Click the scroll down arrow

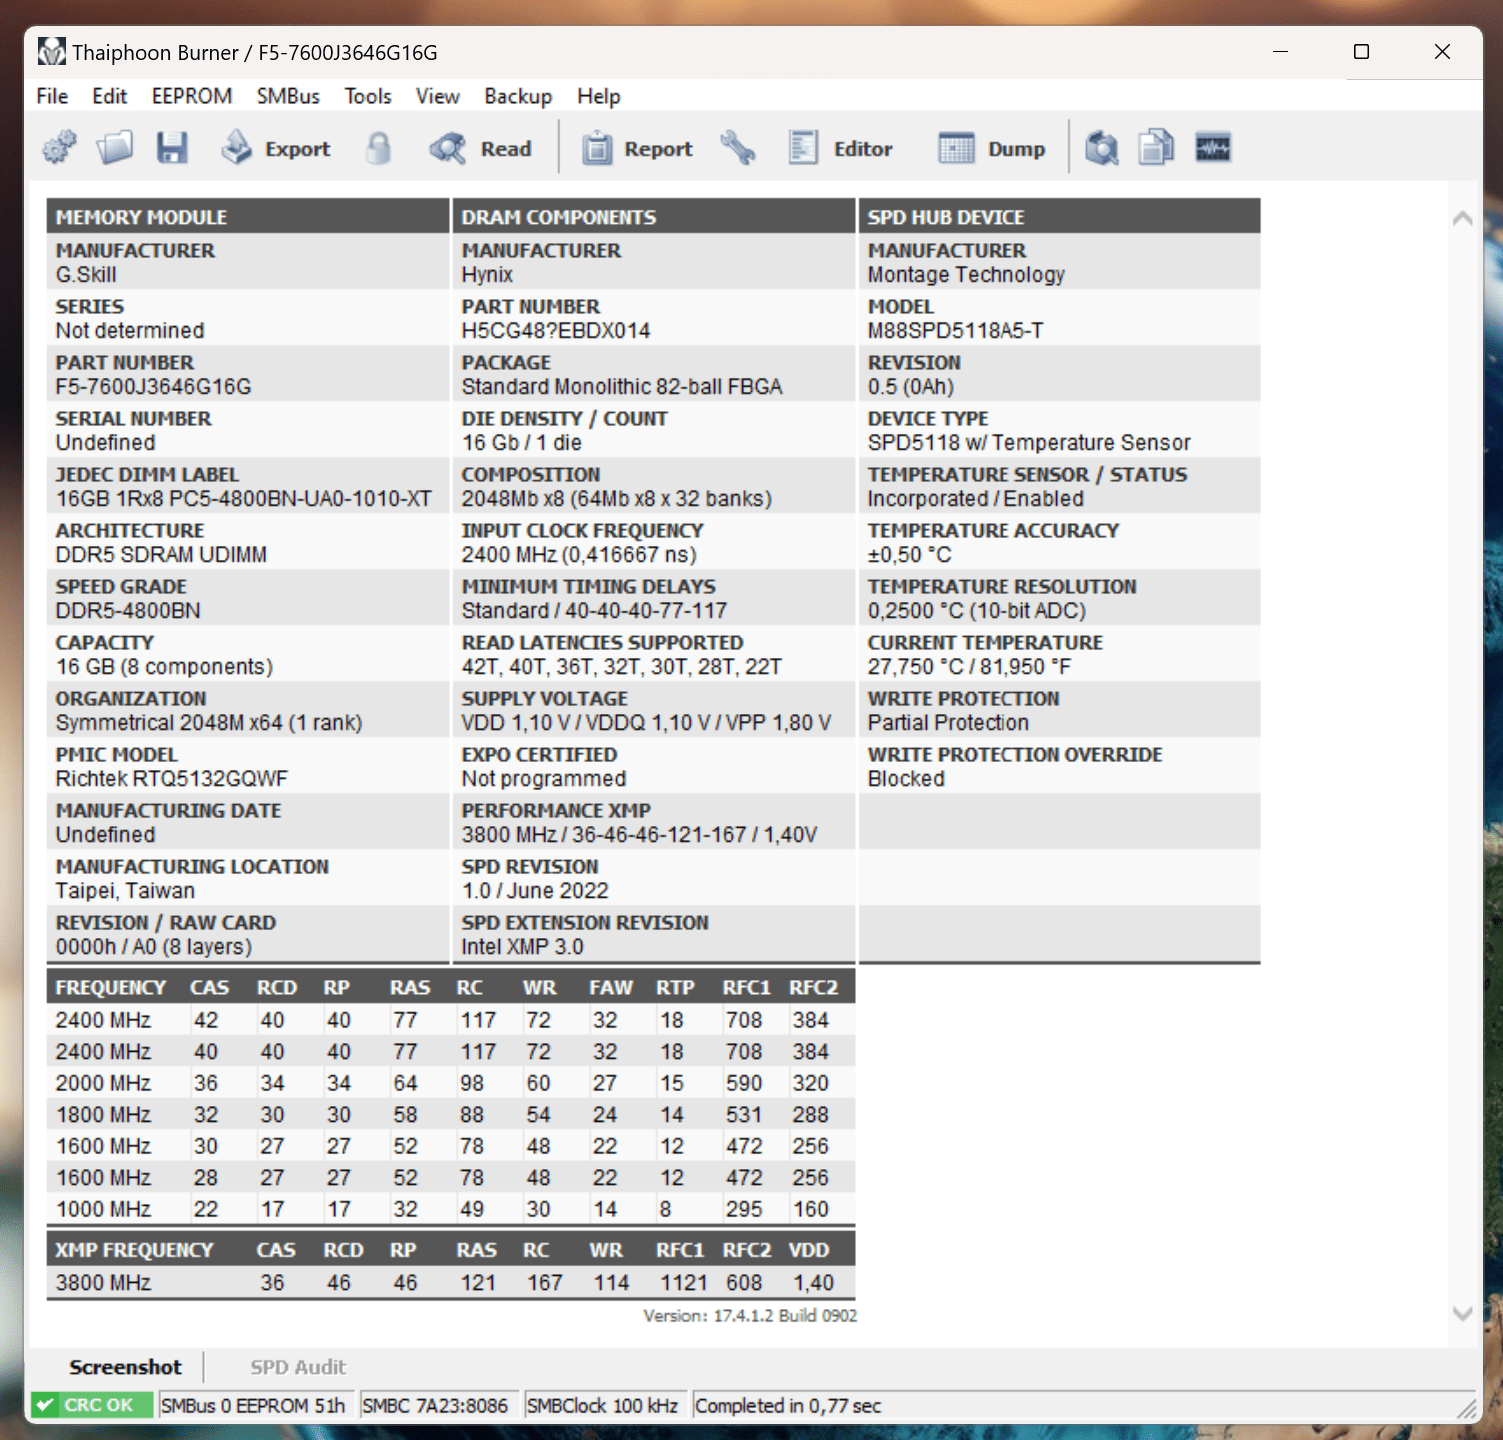click(x=1462, y=1313)
